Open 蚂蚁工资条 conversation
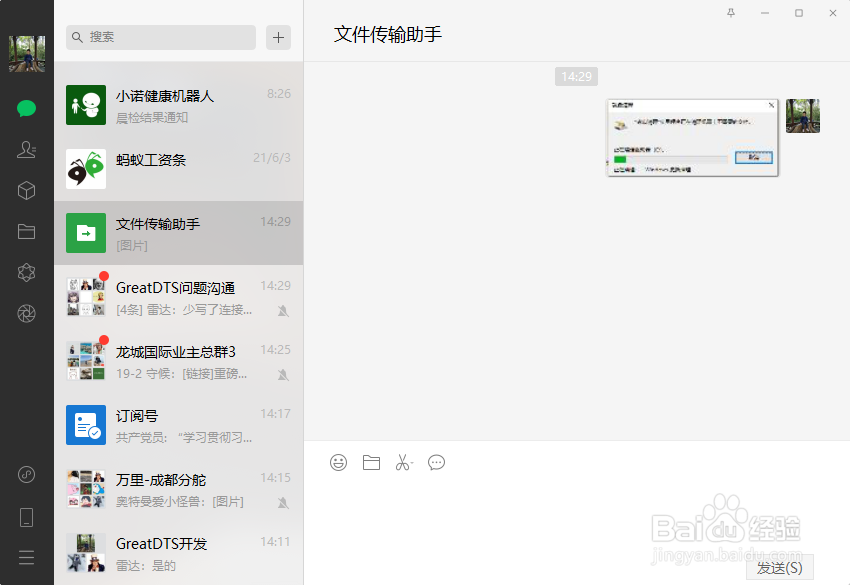The width and height of the screenshot is (850, 585). [x=178, y=169]
